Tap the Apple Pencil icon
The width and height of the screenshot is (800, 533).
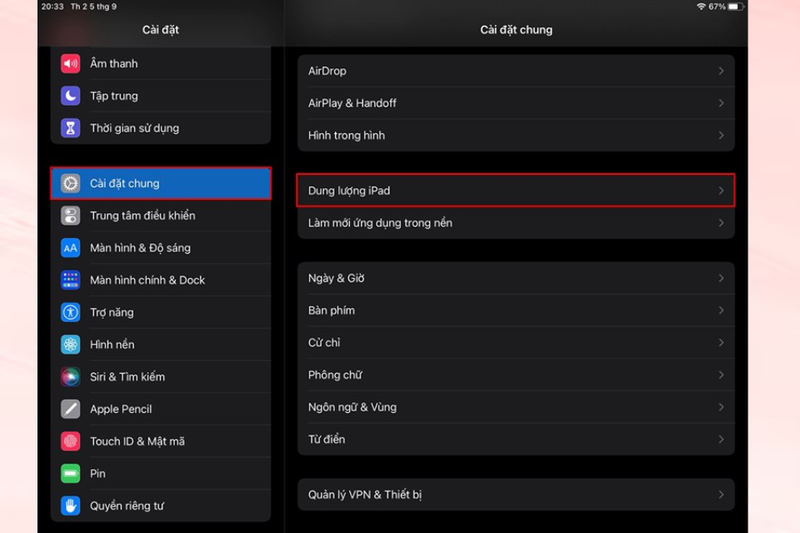[x=70, y=409]
